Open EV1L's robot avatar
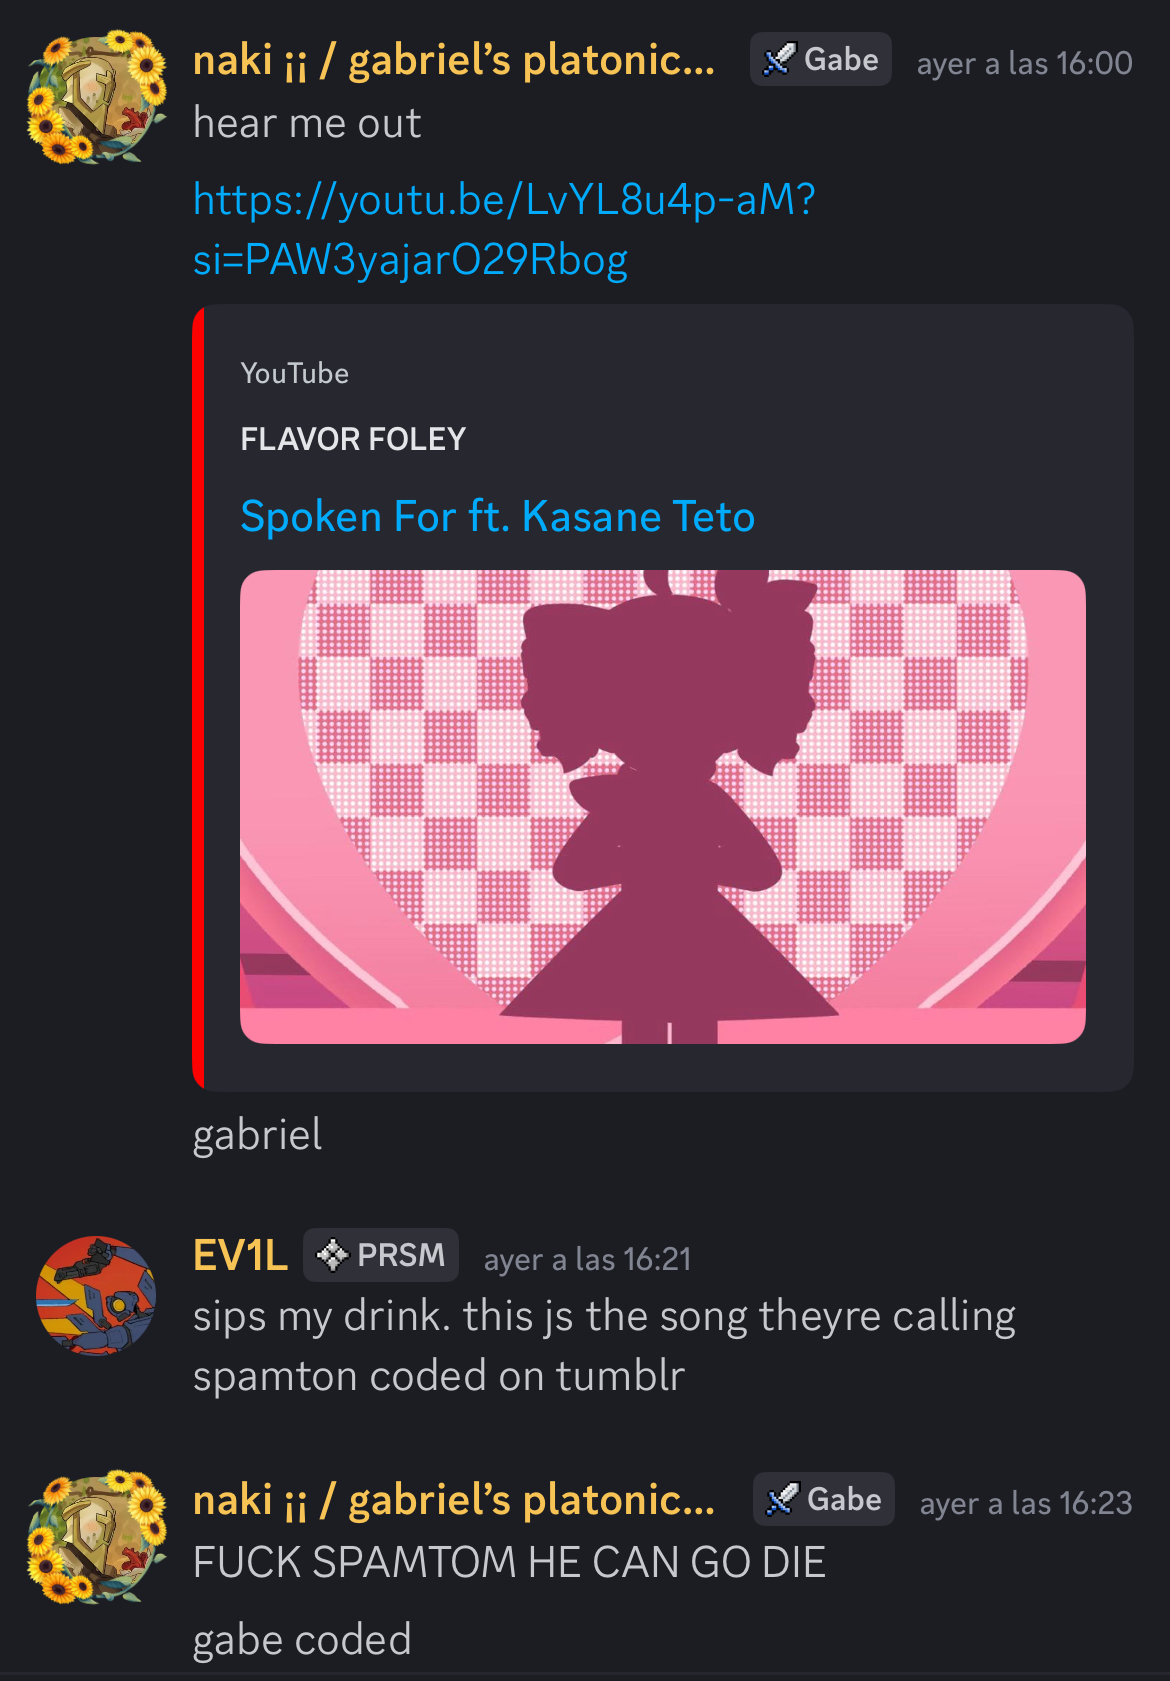Viewport: 1170px width, 1681px height. [96, 1296]
